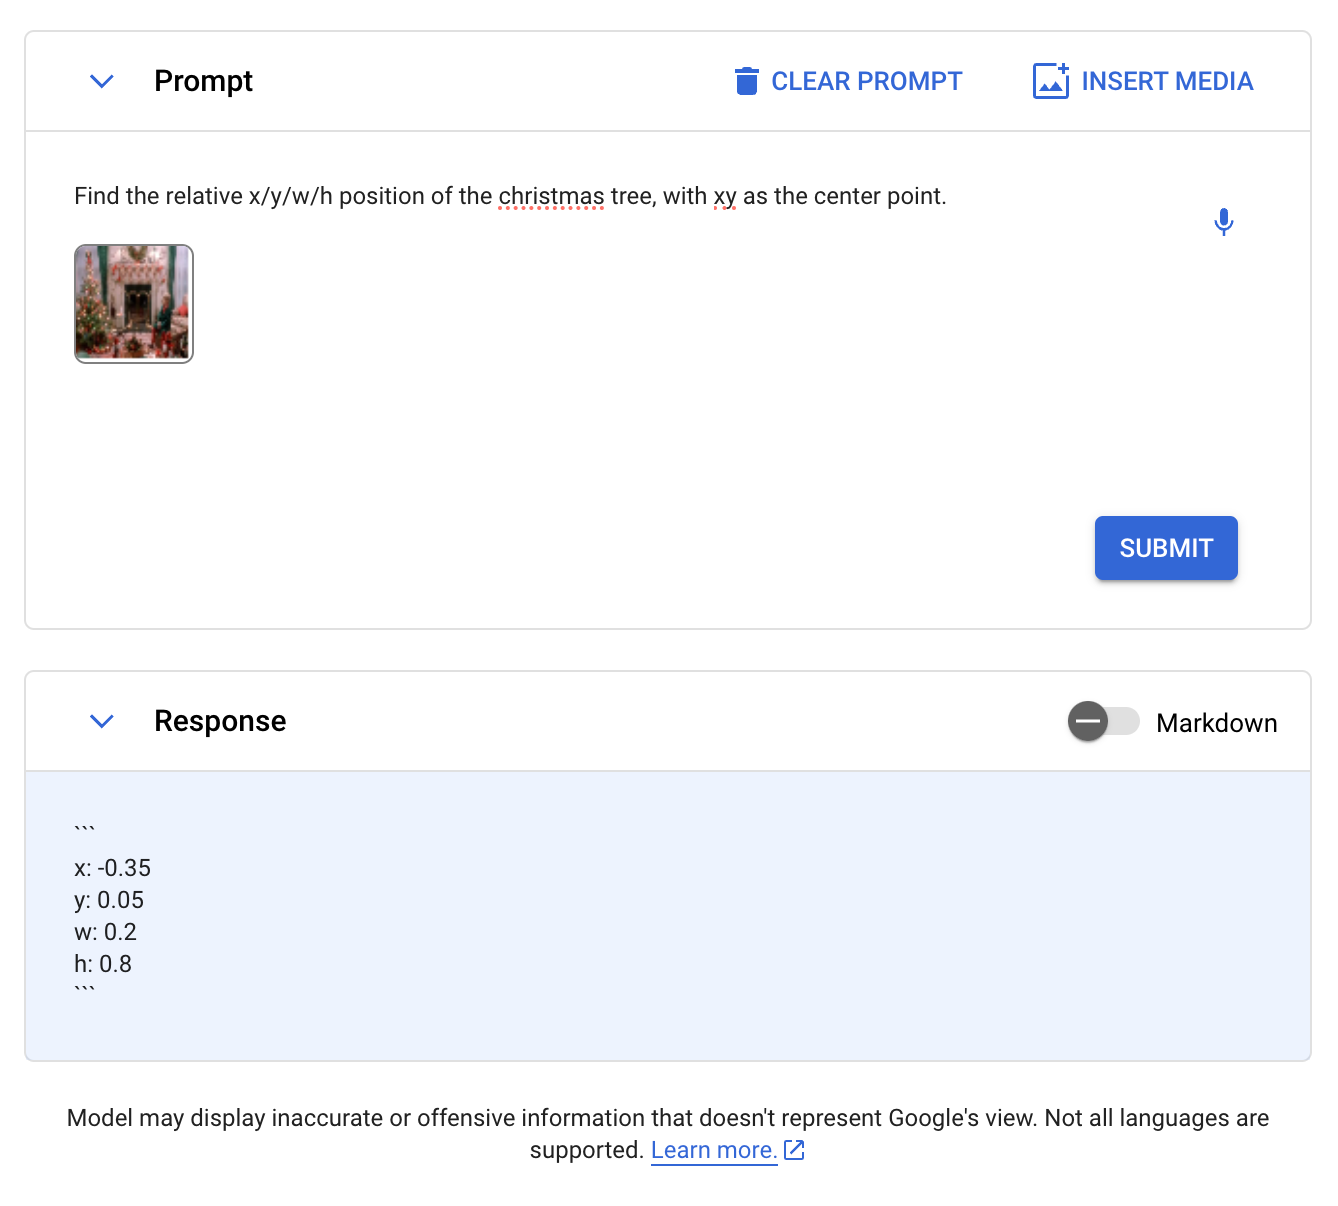This screenshot has width=1338, height=1206.
Task: Submit the prompt with SUBMIT button
Action: click(1166, 548)
